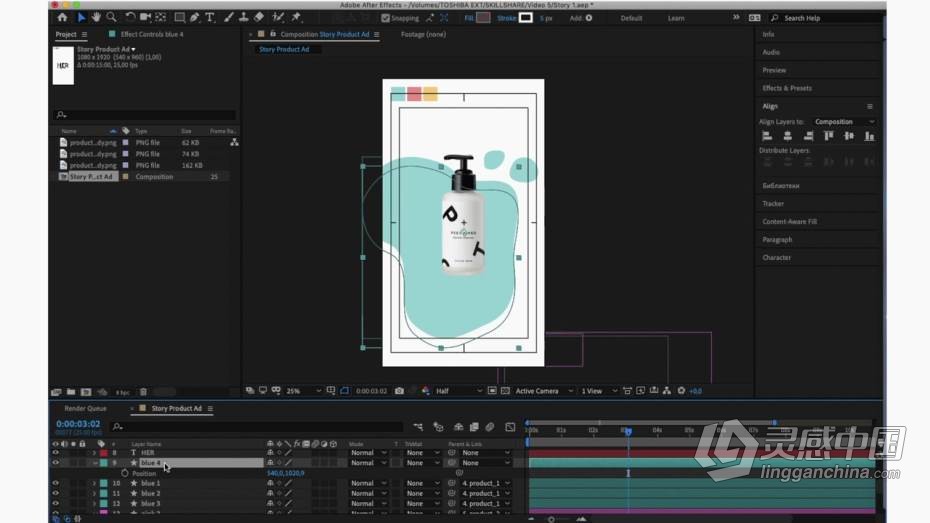This screenshot has height=523, width=930.
Task: Click the Home icon in toolbar
Action: (x=62, y=18)
